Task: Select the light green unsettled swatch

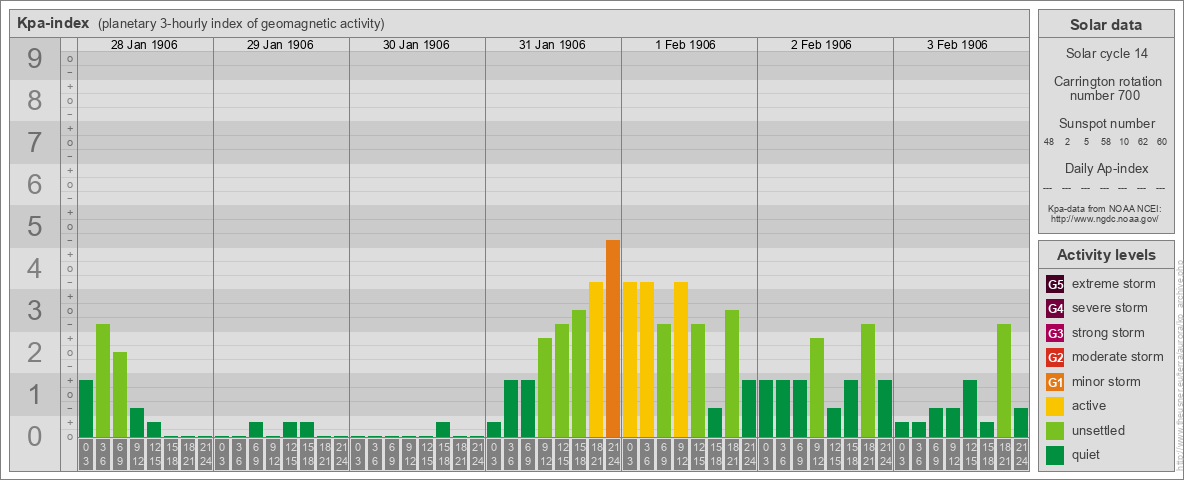Action: [1055, 430]
